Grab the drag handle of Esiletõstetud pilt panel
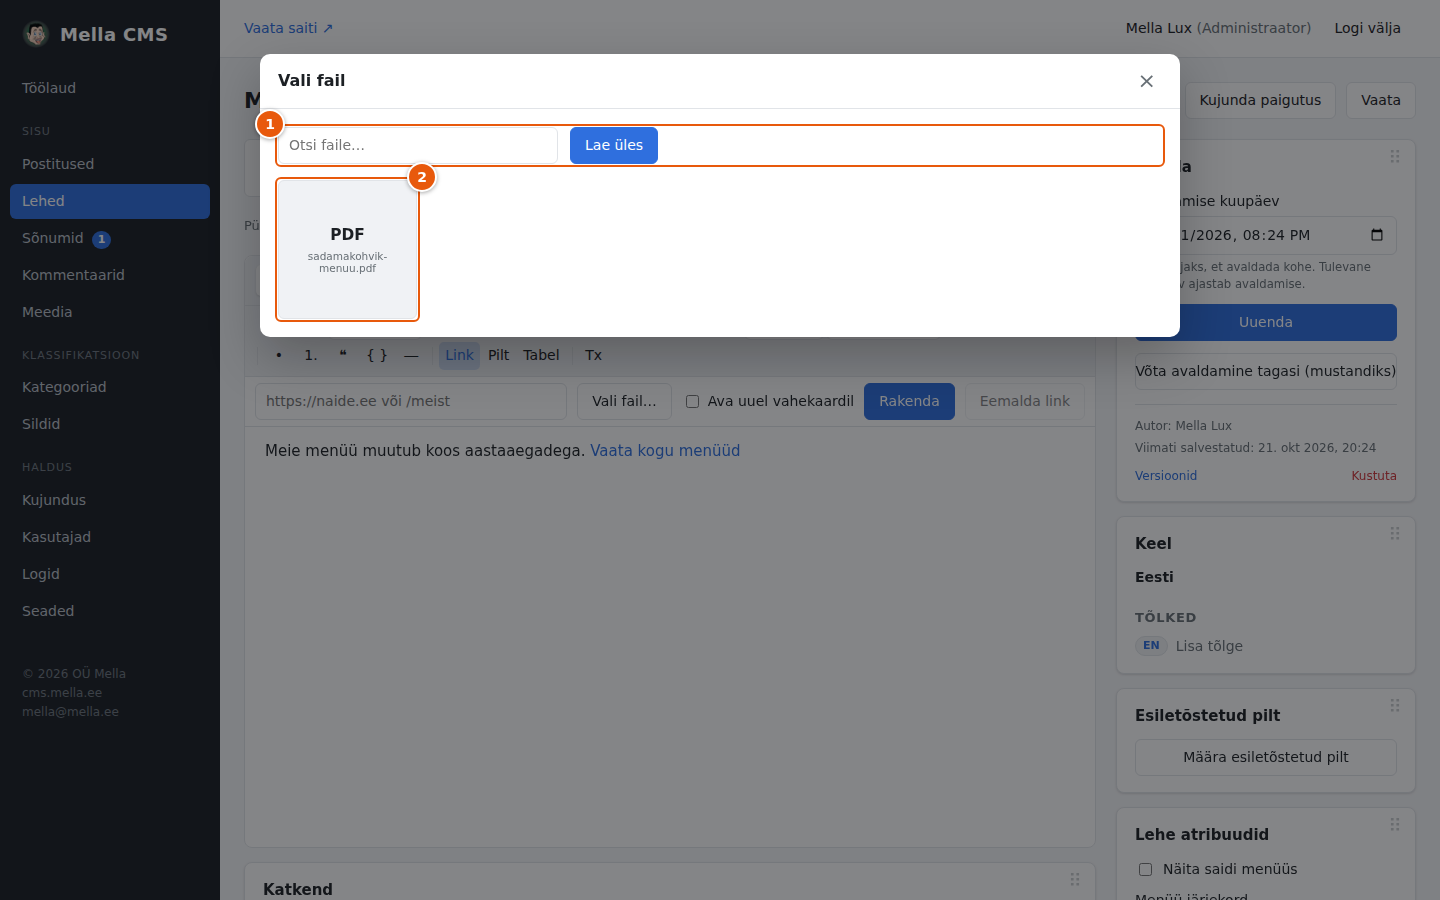 (1395, 706)
